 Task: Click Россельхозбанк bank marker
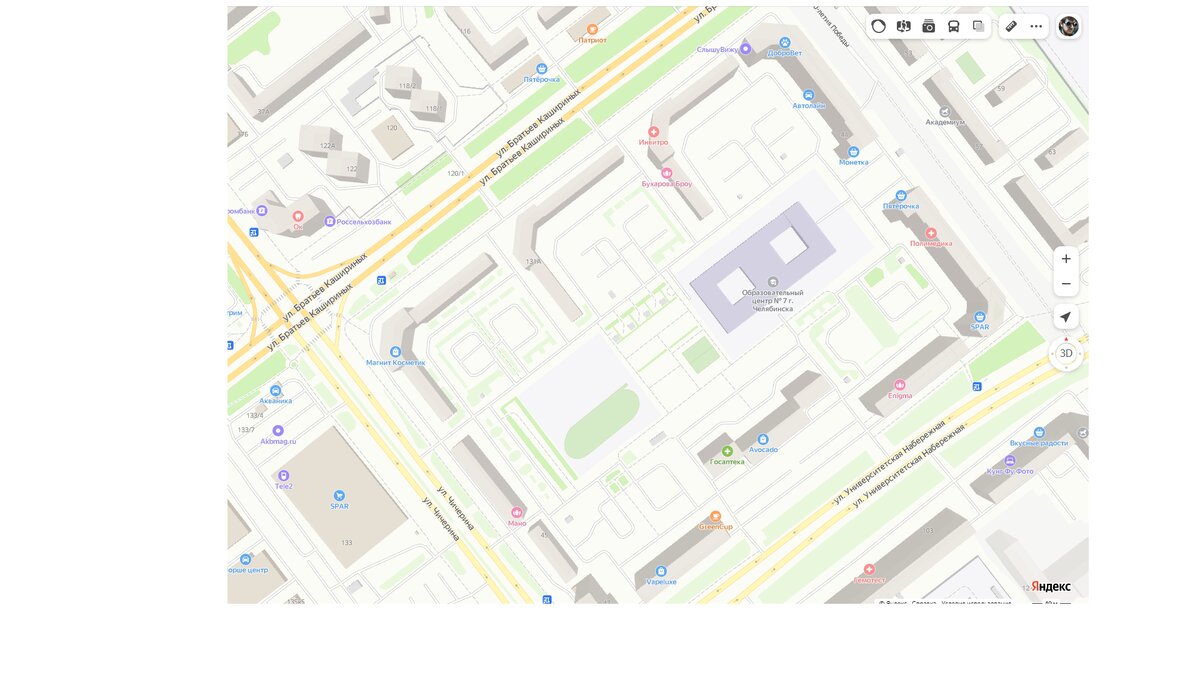pos(330,221)
